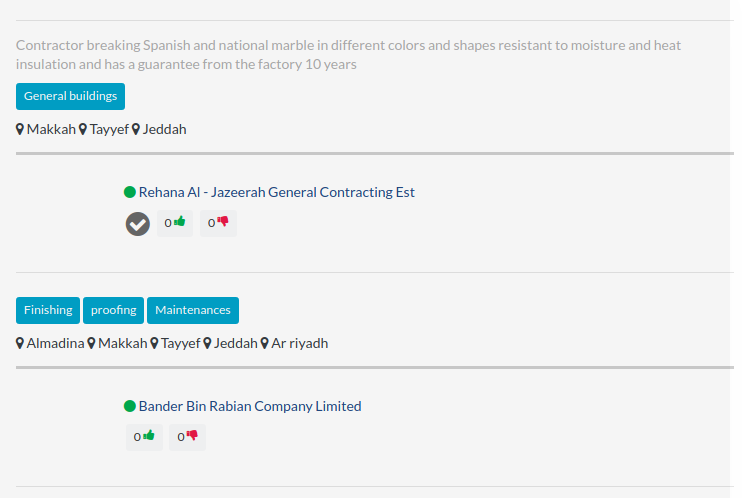Choose the proofing category tag

coord(114,311)
